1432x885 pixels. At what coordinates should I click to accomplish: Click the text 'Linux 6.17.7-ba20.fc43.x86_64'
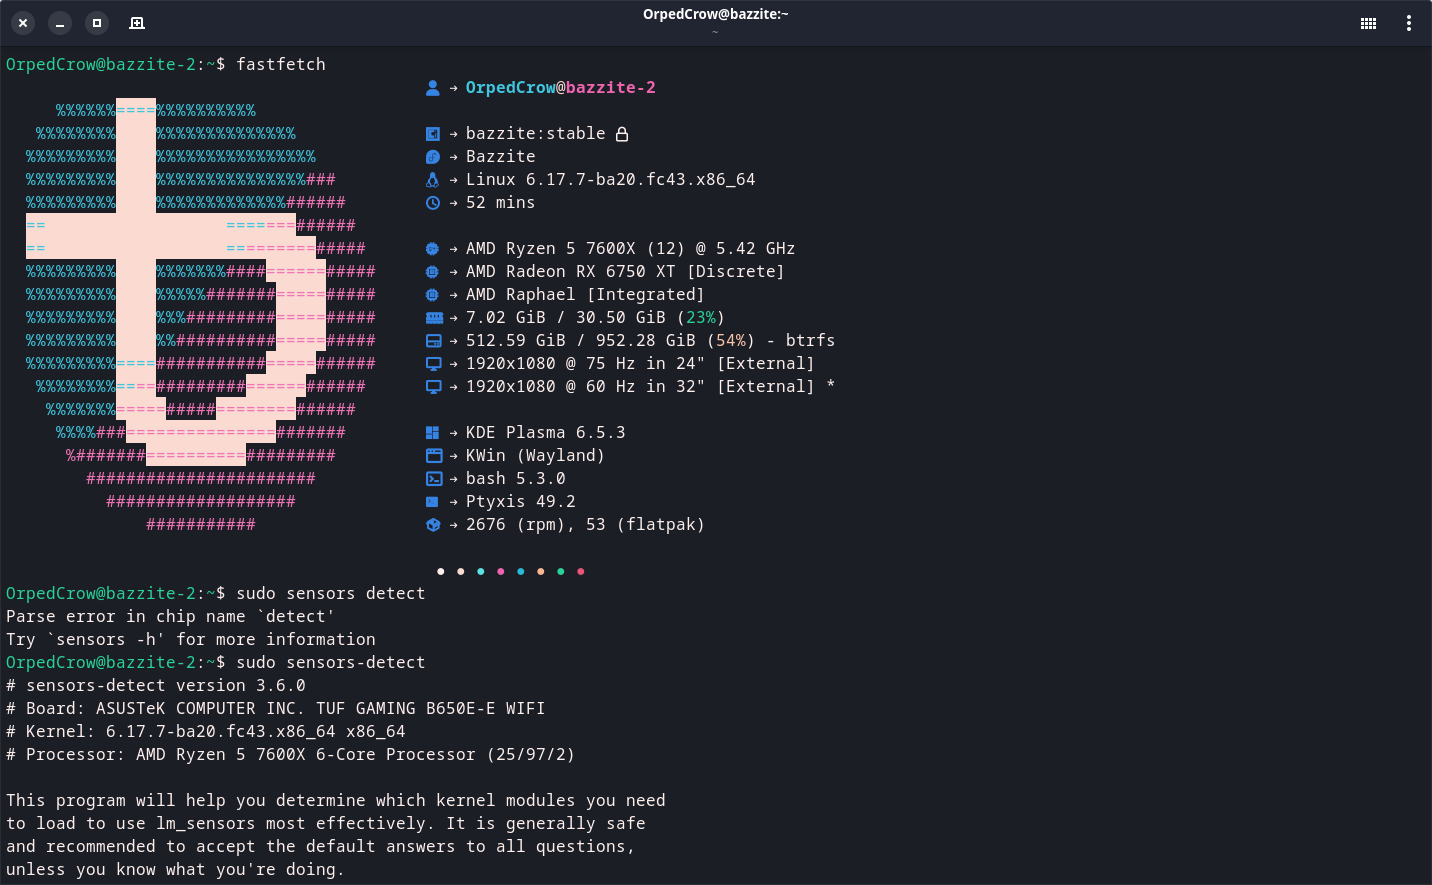611,180
